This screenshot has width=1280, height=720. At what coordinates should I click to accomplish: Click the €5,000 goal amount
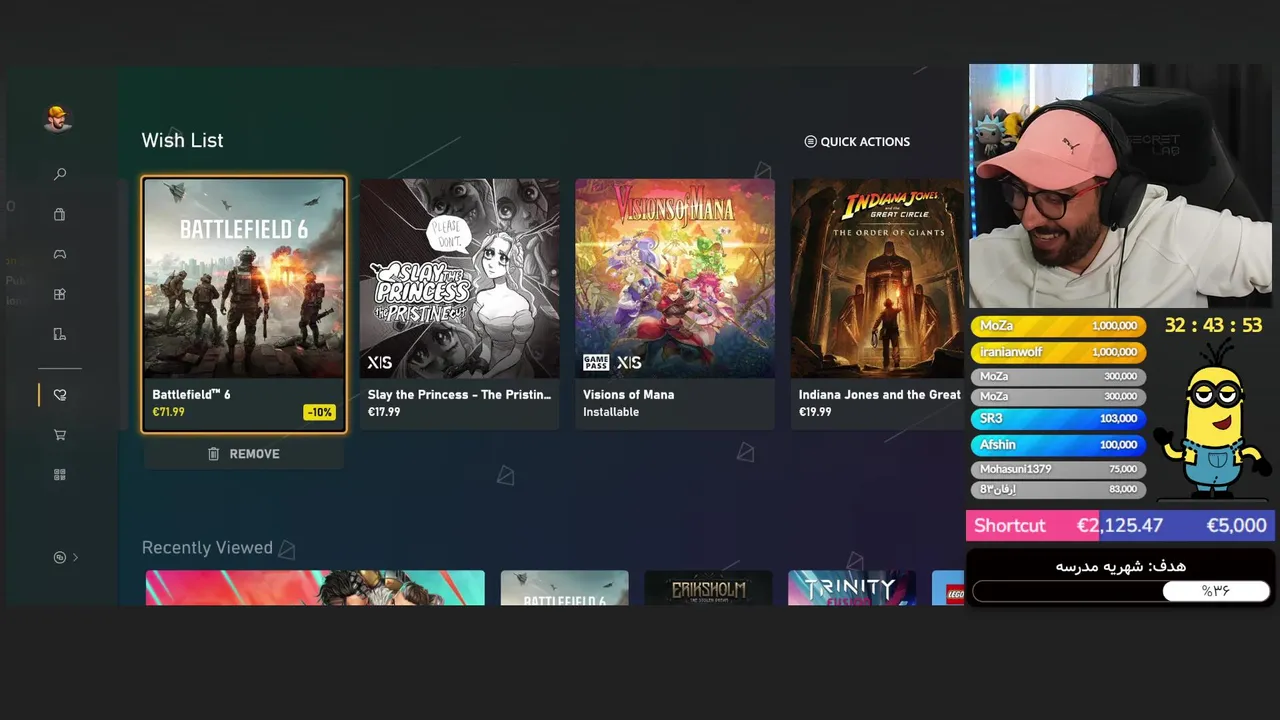pyautogui.click(x=1236, y=526)
